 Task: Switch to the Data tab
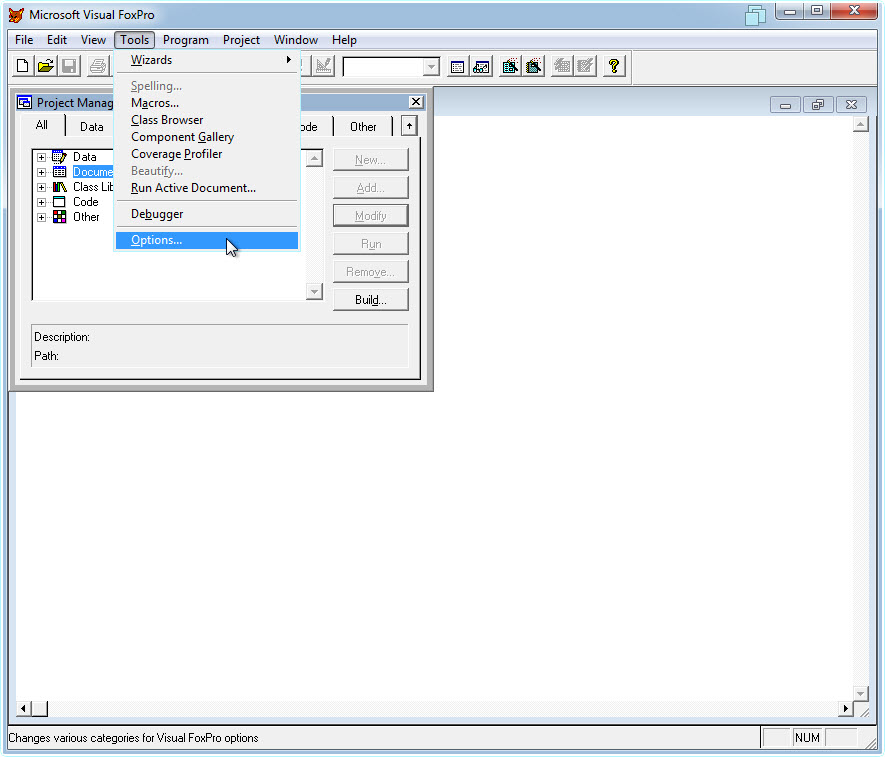(91, 127)
